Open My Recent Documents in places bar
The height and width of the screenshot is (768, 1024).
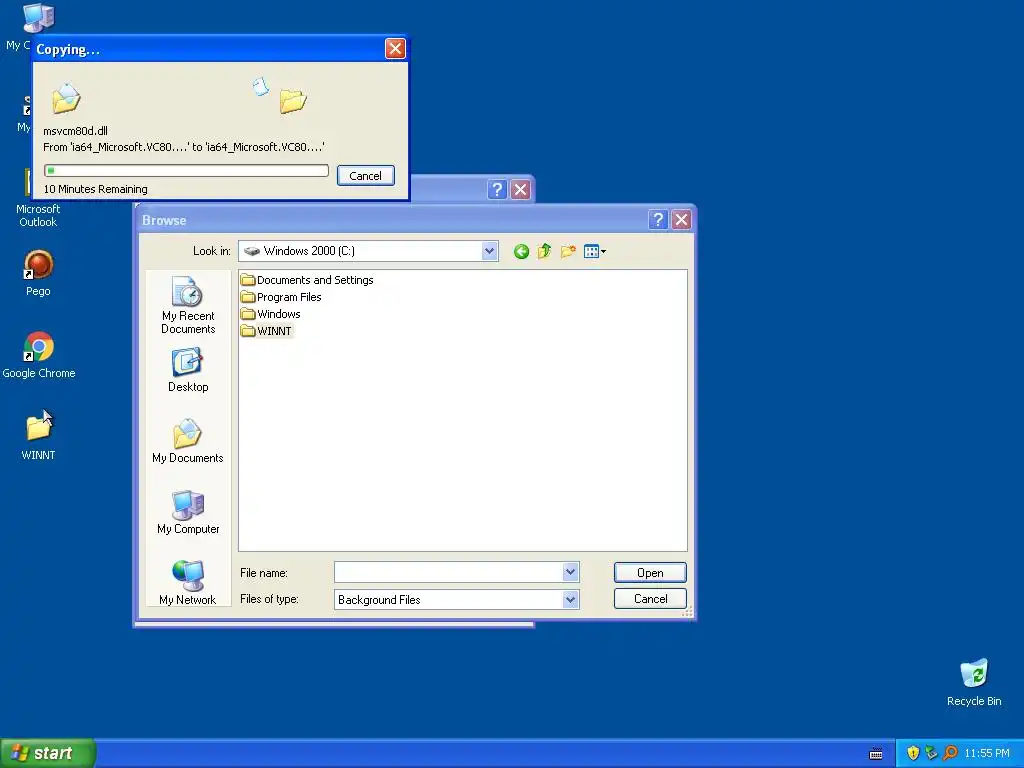188,306
